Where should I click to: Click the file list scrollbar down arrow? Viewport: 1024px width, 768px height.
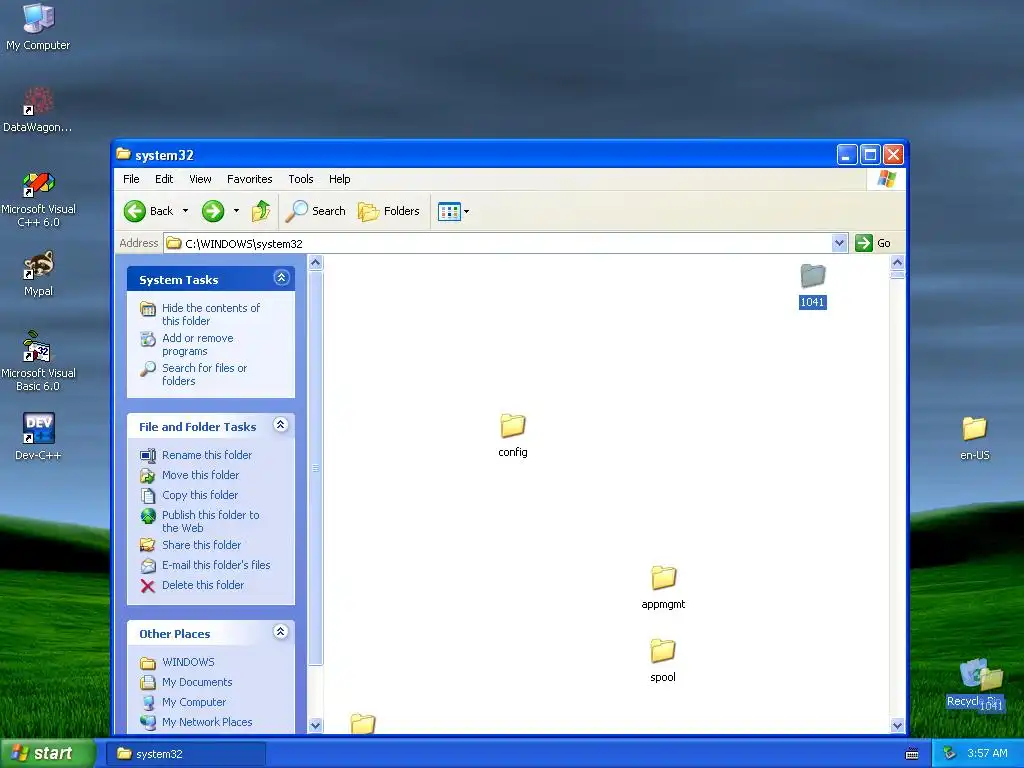(897, 725)
